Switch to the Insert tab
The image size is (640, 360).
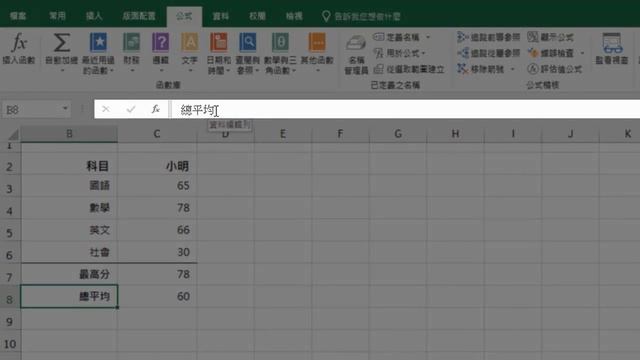click(x=94, y=16)
